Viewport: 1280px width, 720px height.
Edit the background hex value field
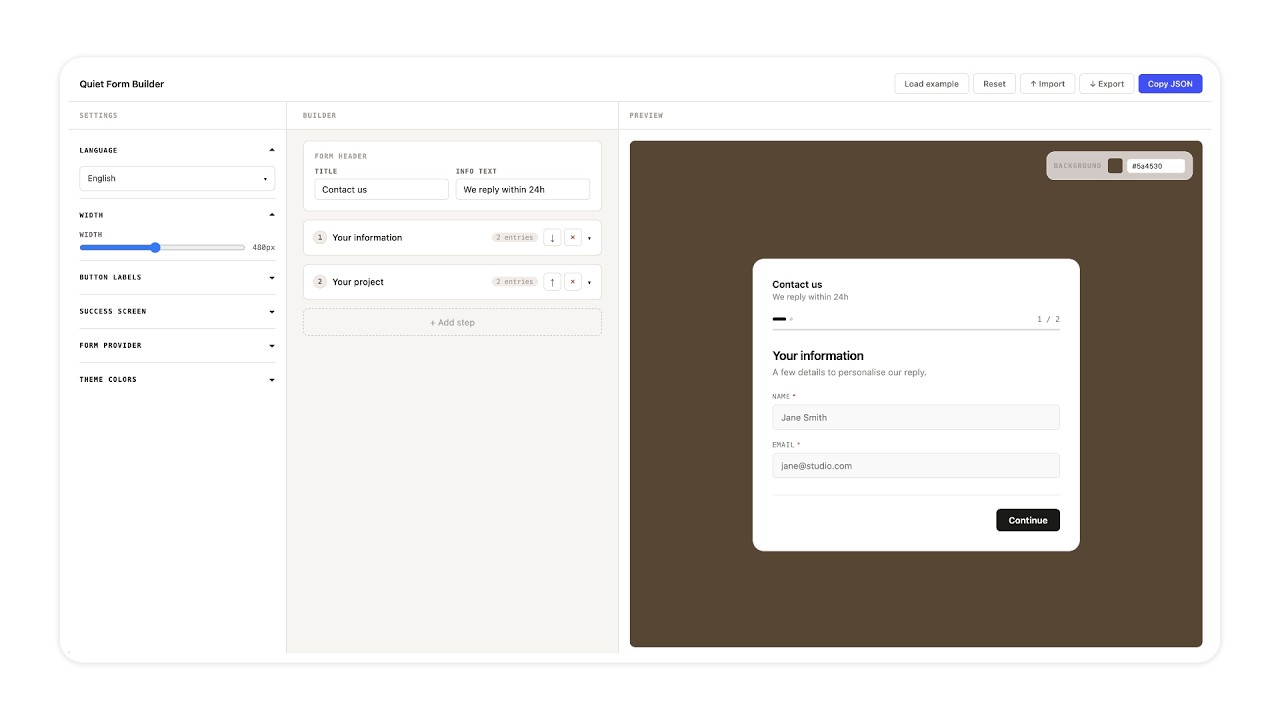pos(1155,166)
